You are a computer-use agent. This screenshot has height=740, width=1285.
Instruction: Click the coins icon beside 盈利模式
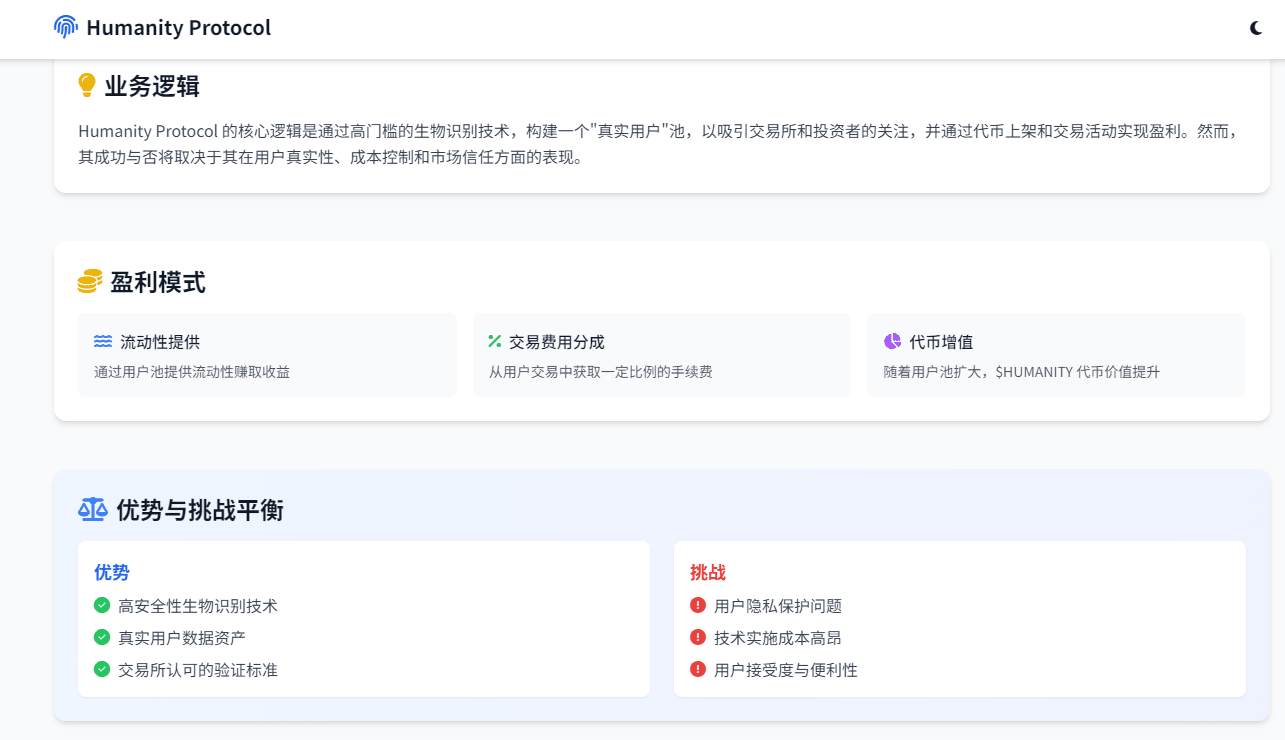point(90,282)
